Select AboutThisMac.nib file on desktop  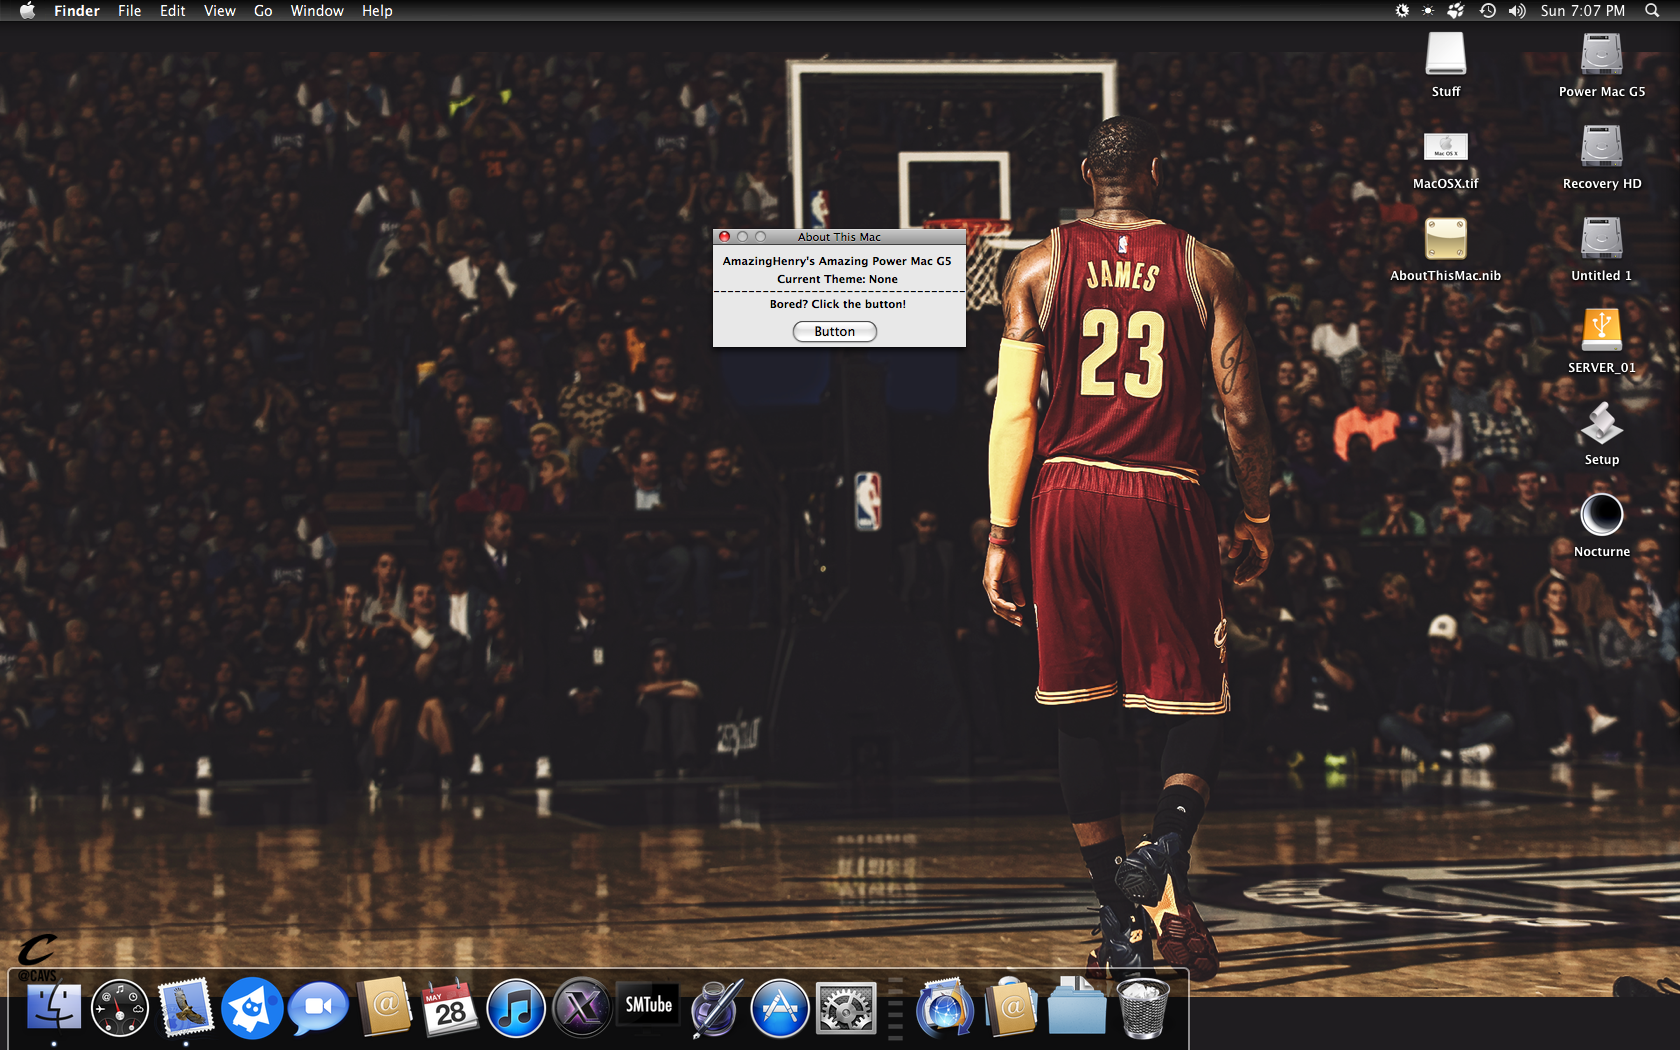click(x=1446, y=238)
